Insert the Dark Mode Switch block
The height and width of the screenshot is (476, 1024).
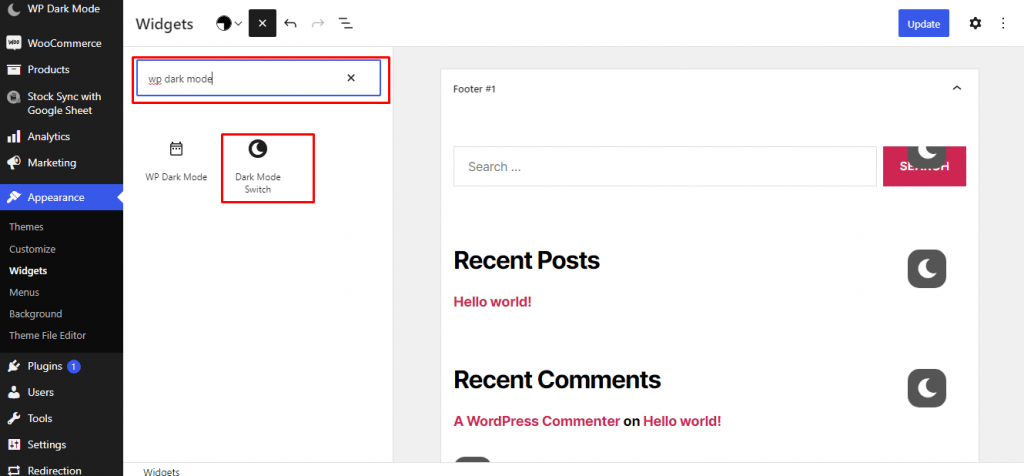click(x=258, y=167)
